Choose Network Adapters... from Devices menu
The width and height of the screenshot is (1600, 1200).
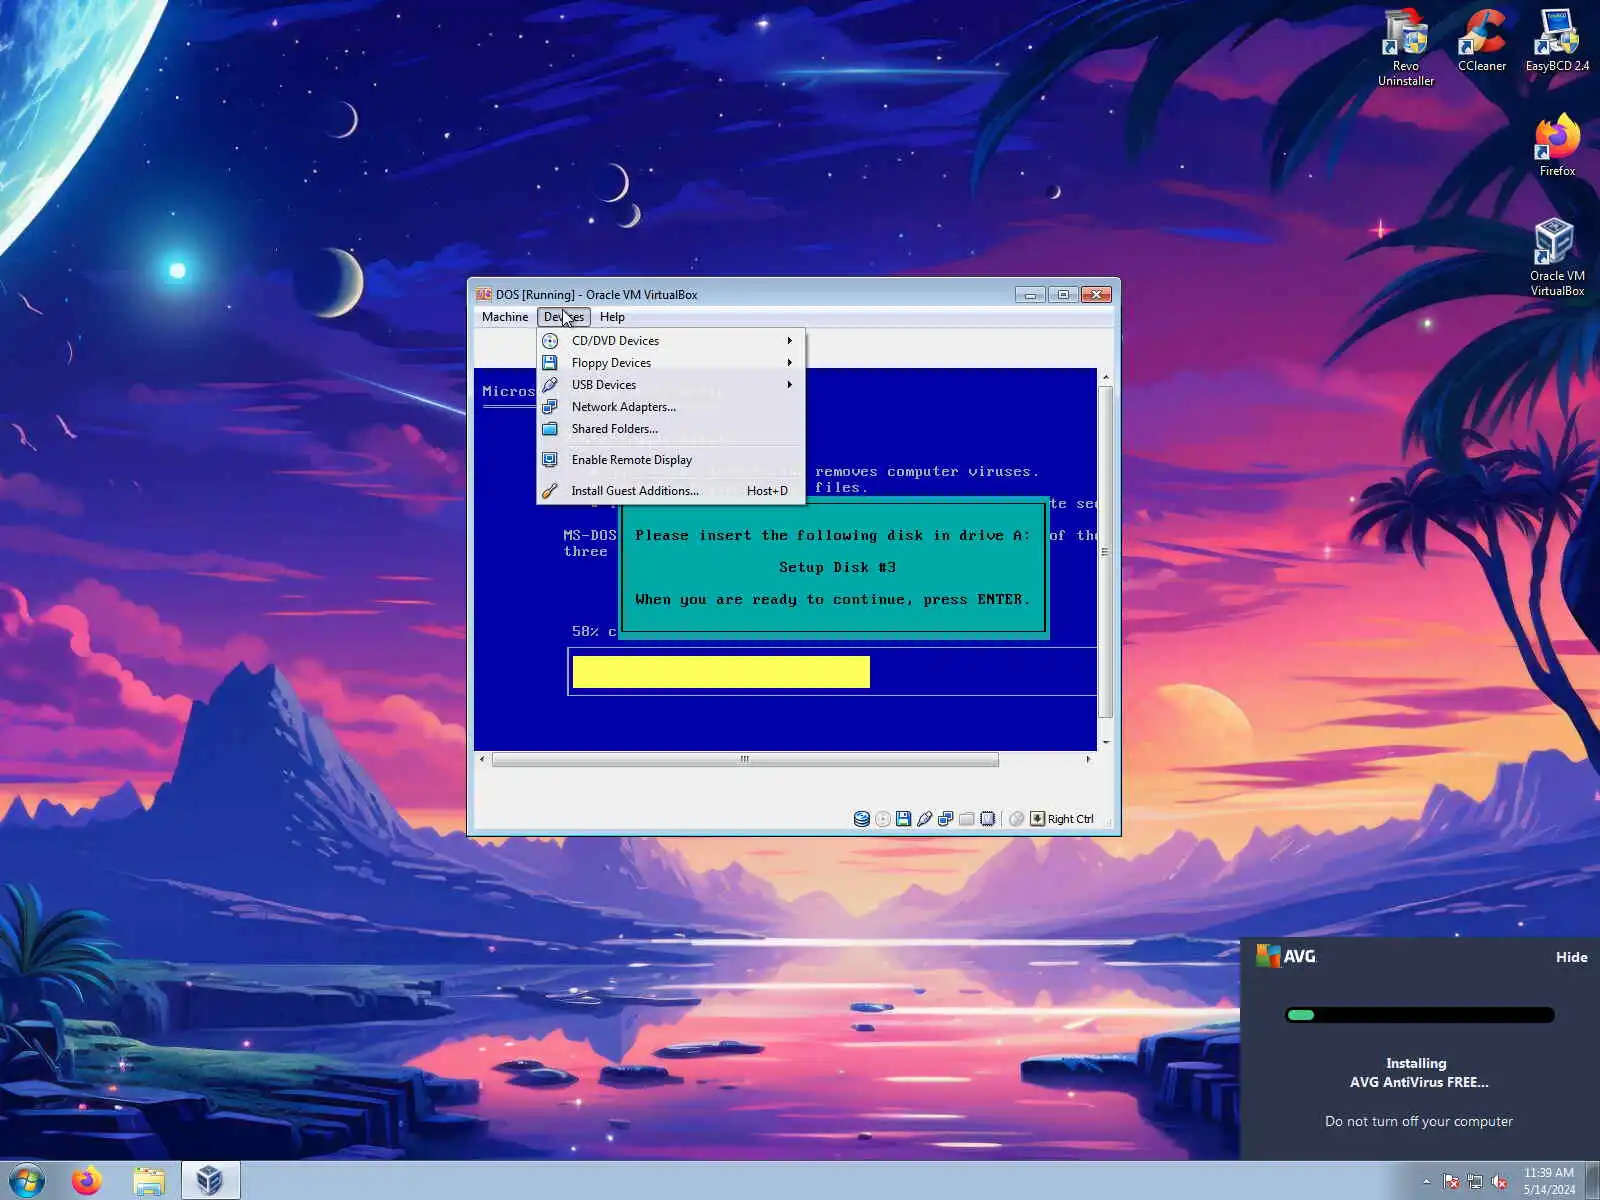tap(670, 407)
